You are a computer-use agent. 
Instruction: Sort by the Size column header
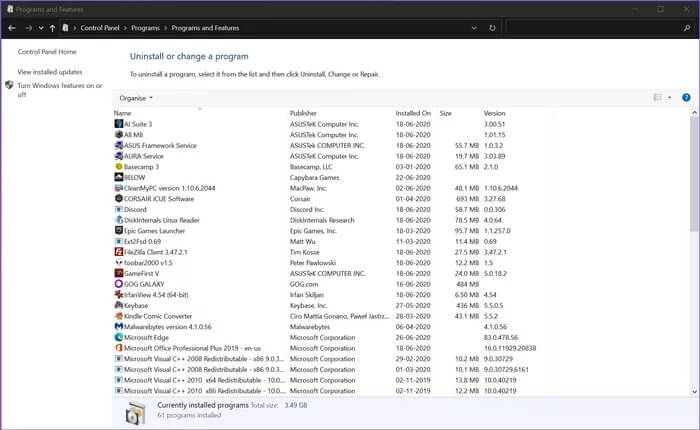[445, 113]
